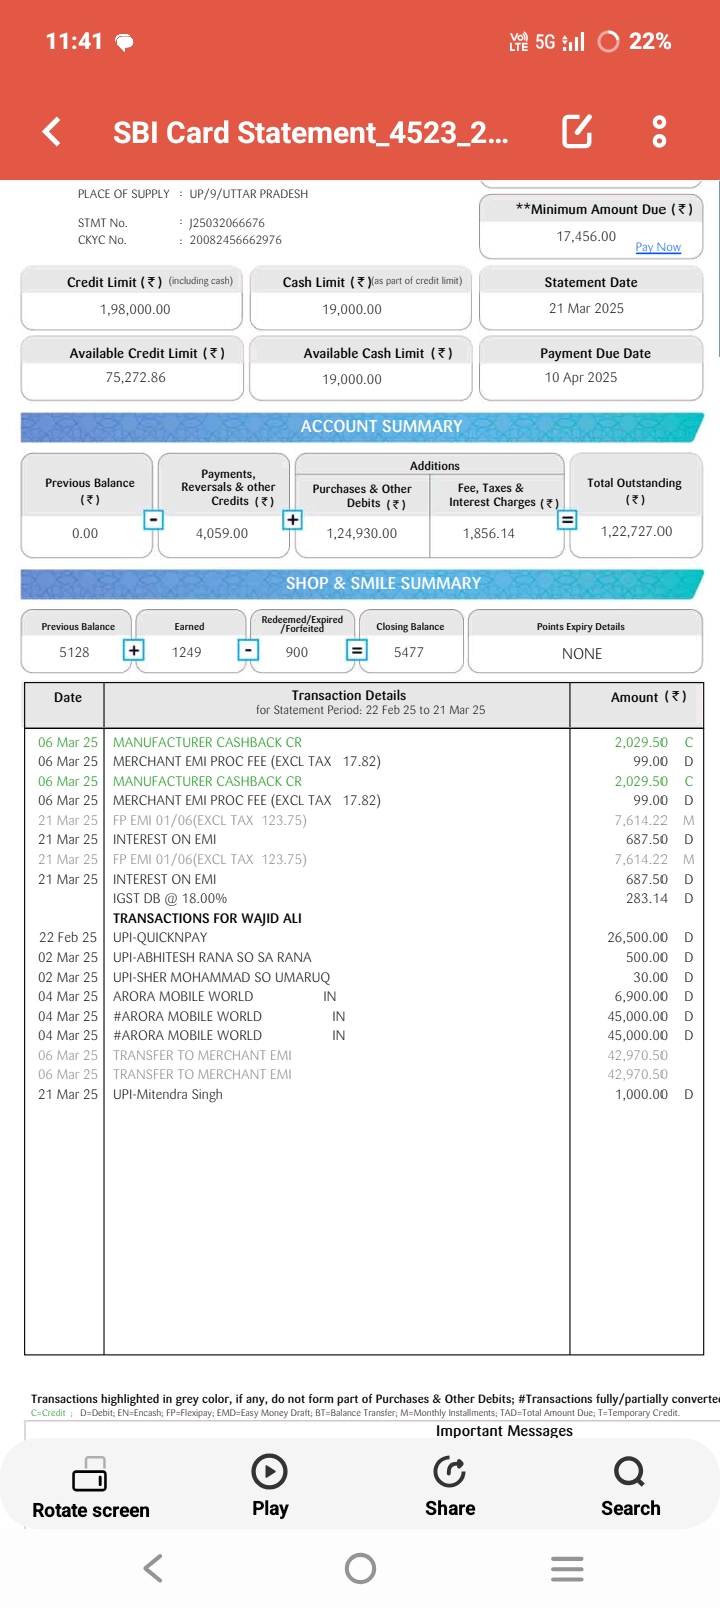
Task: Select the 26,500.00 transaction amount
Action: coord(637,937)
